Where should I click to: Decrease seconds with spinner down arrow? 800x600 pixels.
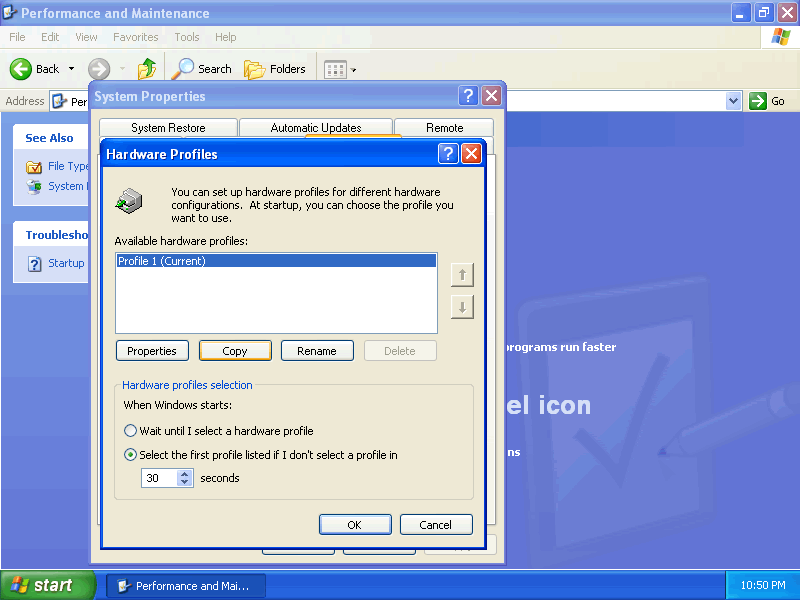click(x=185, y=482)
